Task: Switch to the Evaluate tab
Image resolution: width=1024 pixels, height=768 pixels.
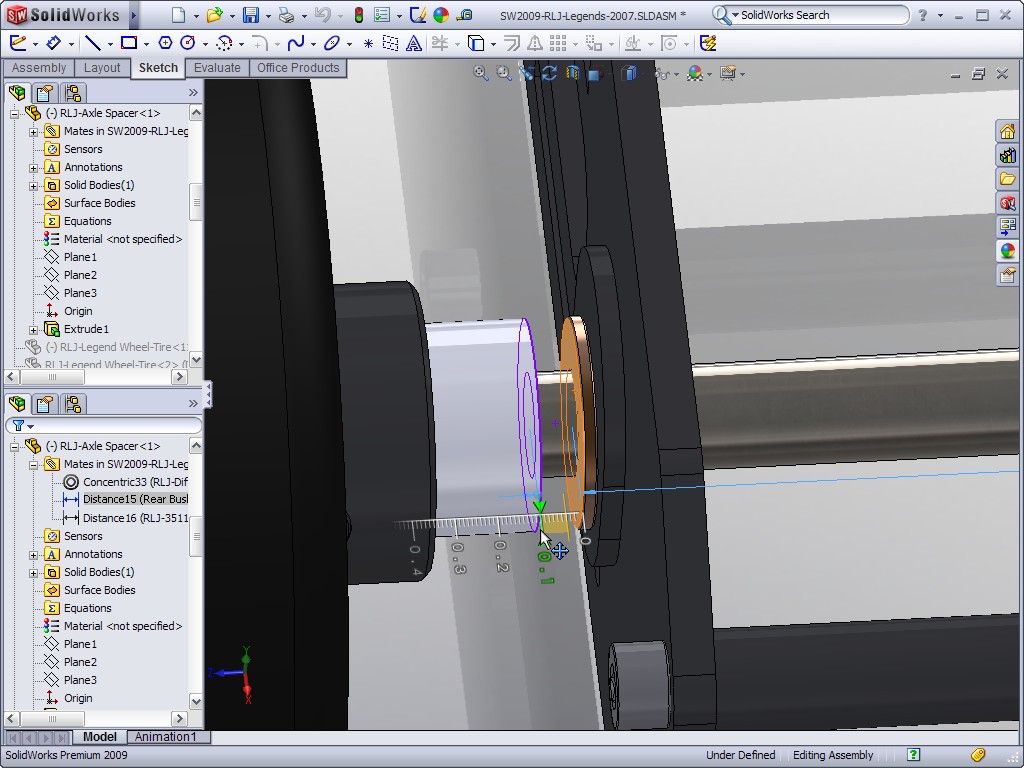Action: point(217,68)
